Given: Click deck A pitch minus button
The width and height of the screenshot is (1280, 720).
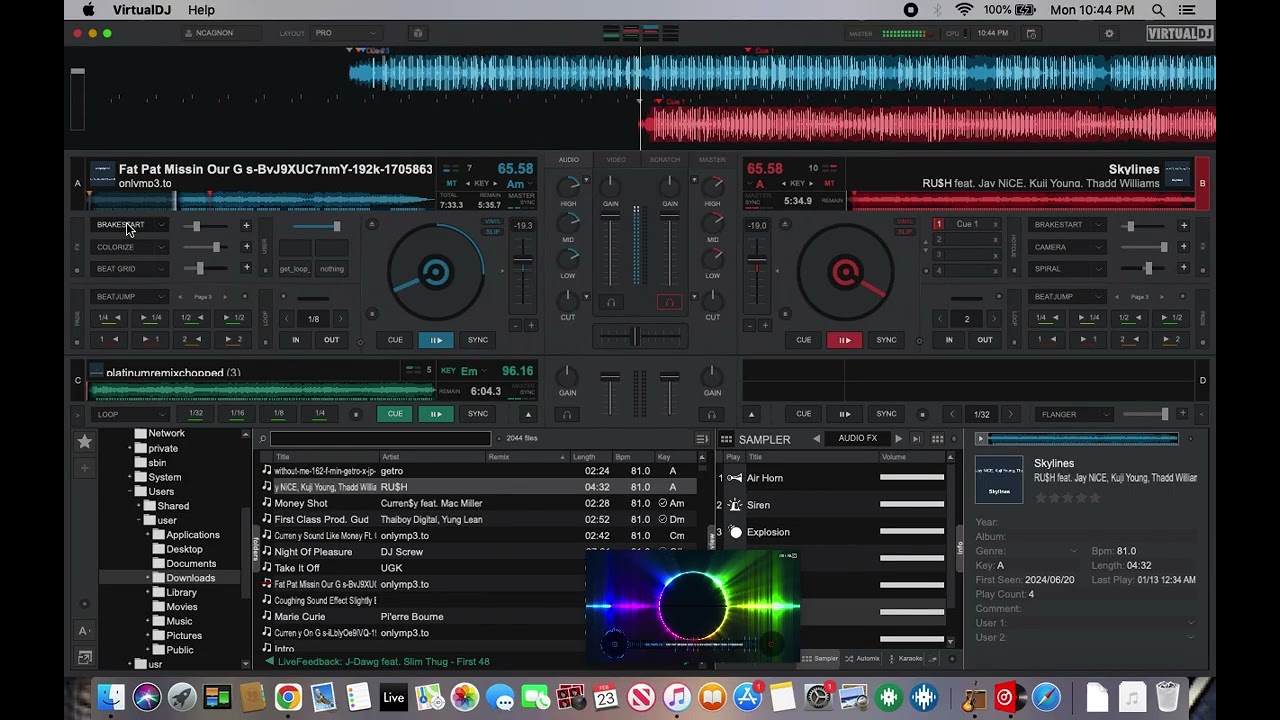Looking at the screenshot, I should tap(516, 325).
